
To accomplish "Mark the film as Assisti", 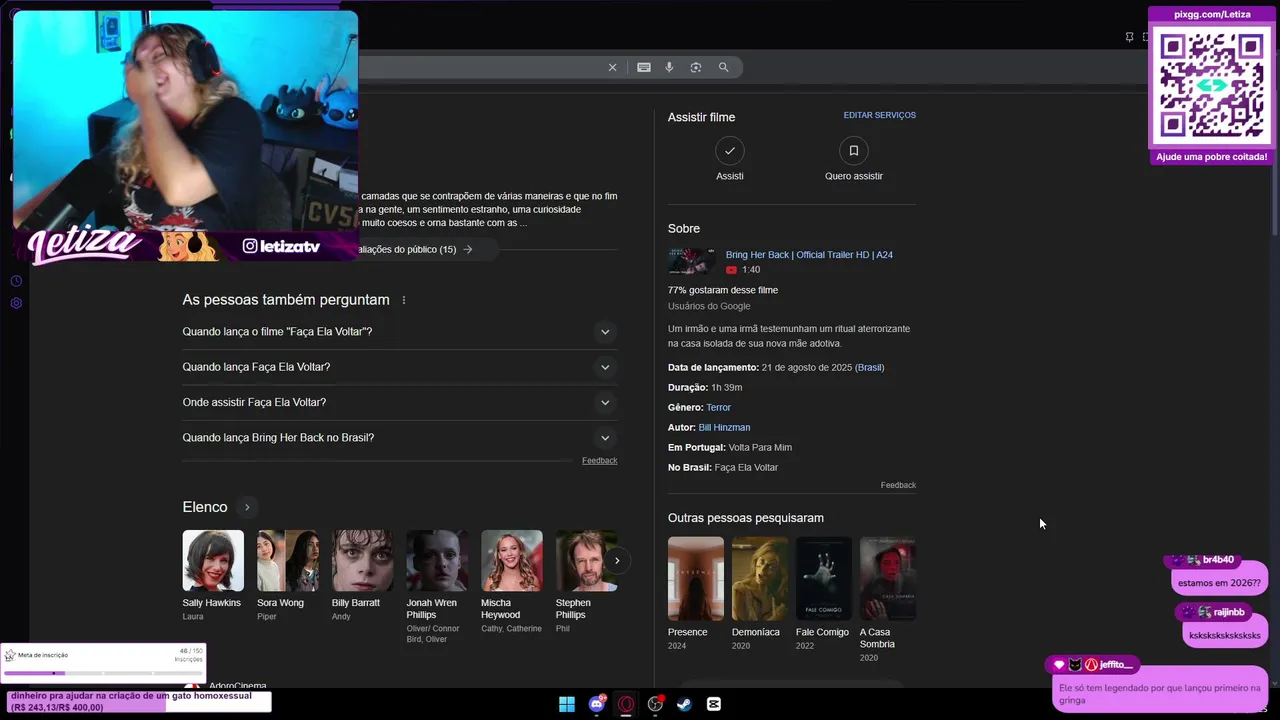I will 730,151.
